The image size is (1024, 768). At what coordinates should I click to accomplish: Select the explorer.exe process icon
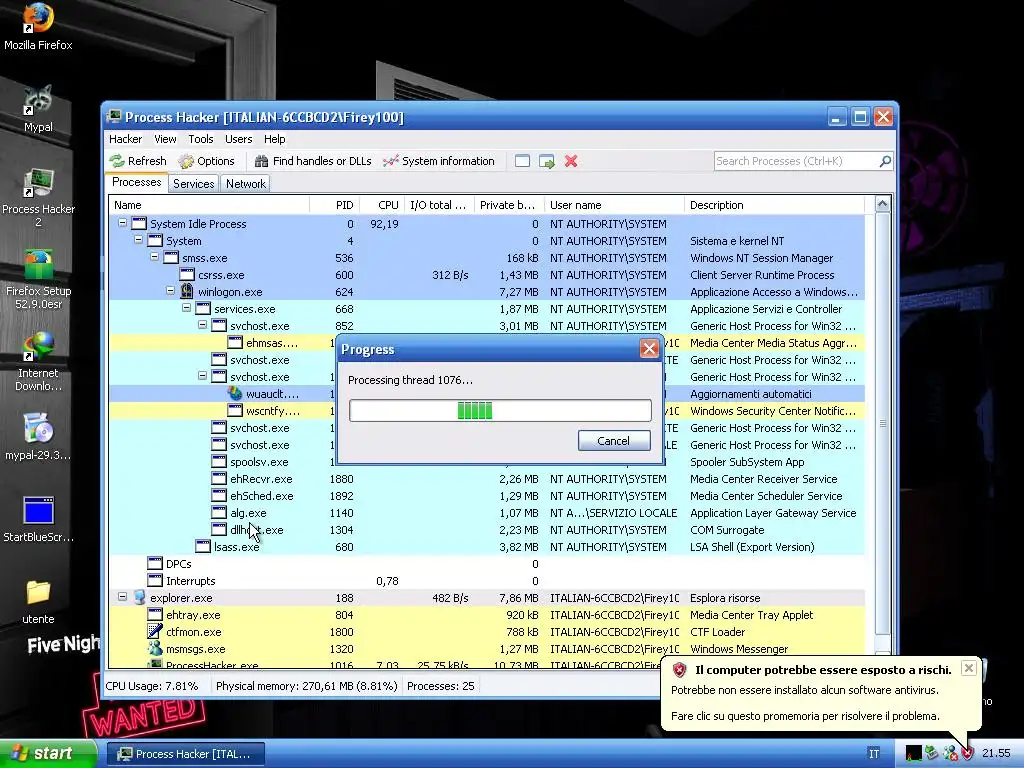(139, 597)
